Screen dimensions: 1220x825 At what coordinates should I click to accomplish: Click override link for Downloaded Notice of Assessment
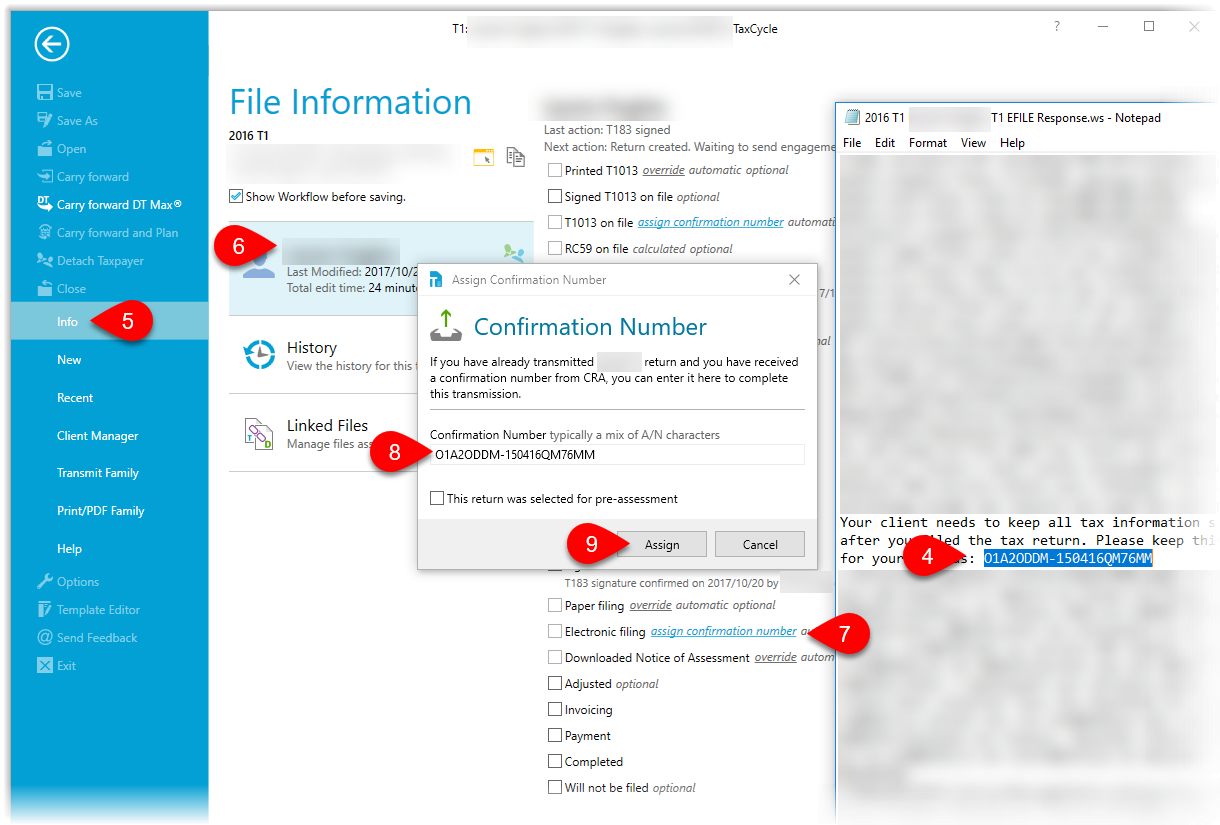click(x=775, y=657)
